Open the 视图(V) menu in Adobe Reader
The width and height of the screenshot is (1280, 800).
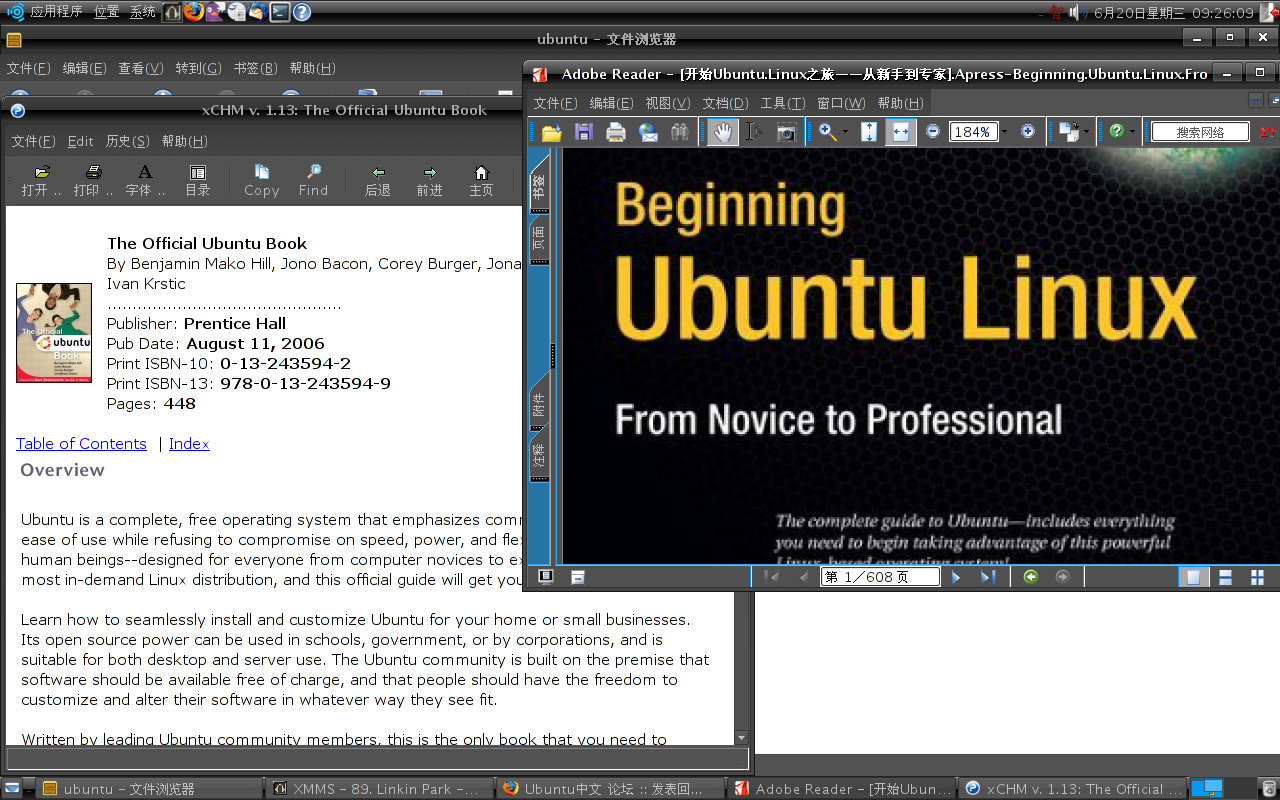pyautogui.click(x=667, y=103)
